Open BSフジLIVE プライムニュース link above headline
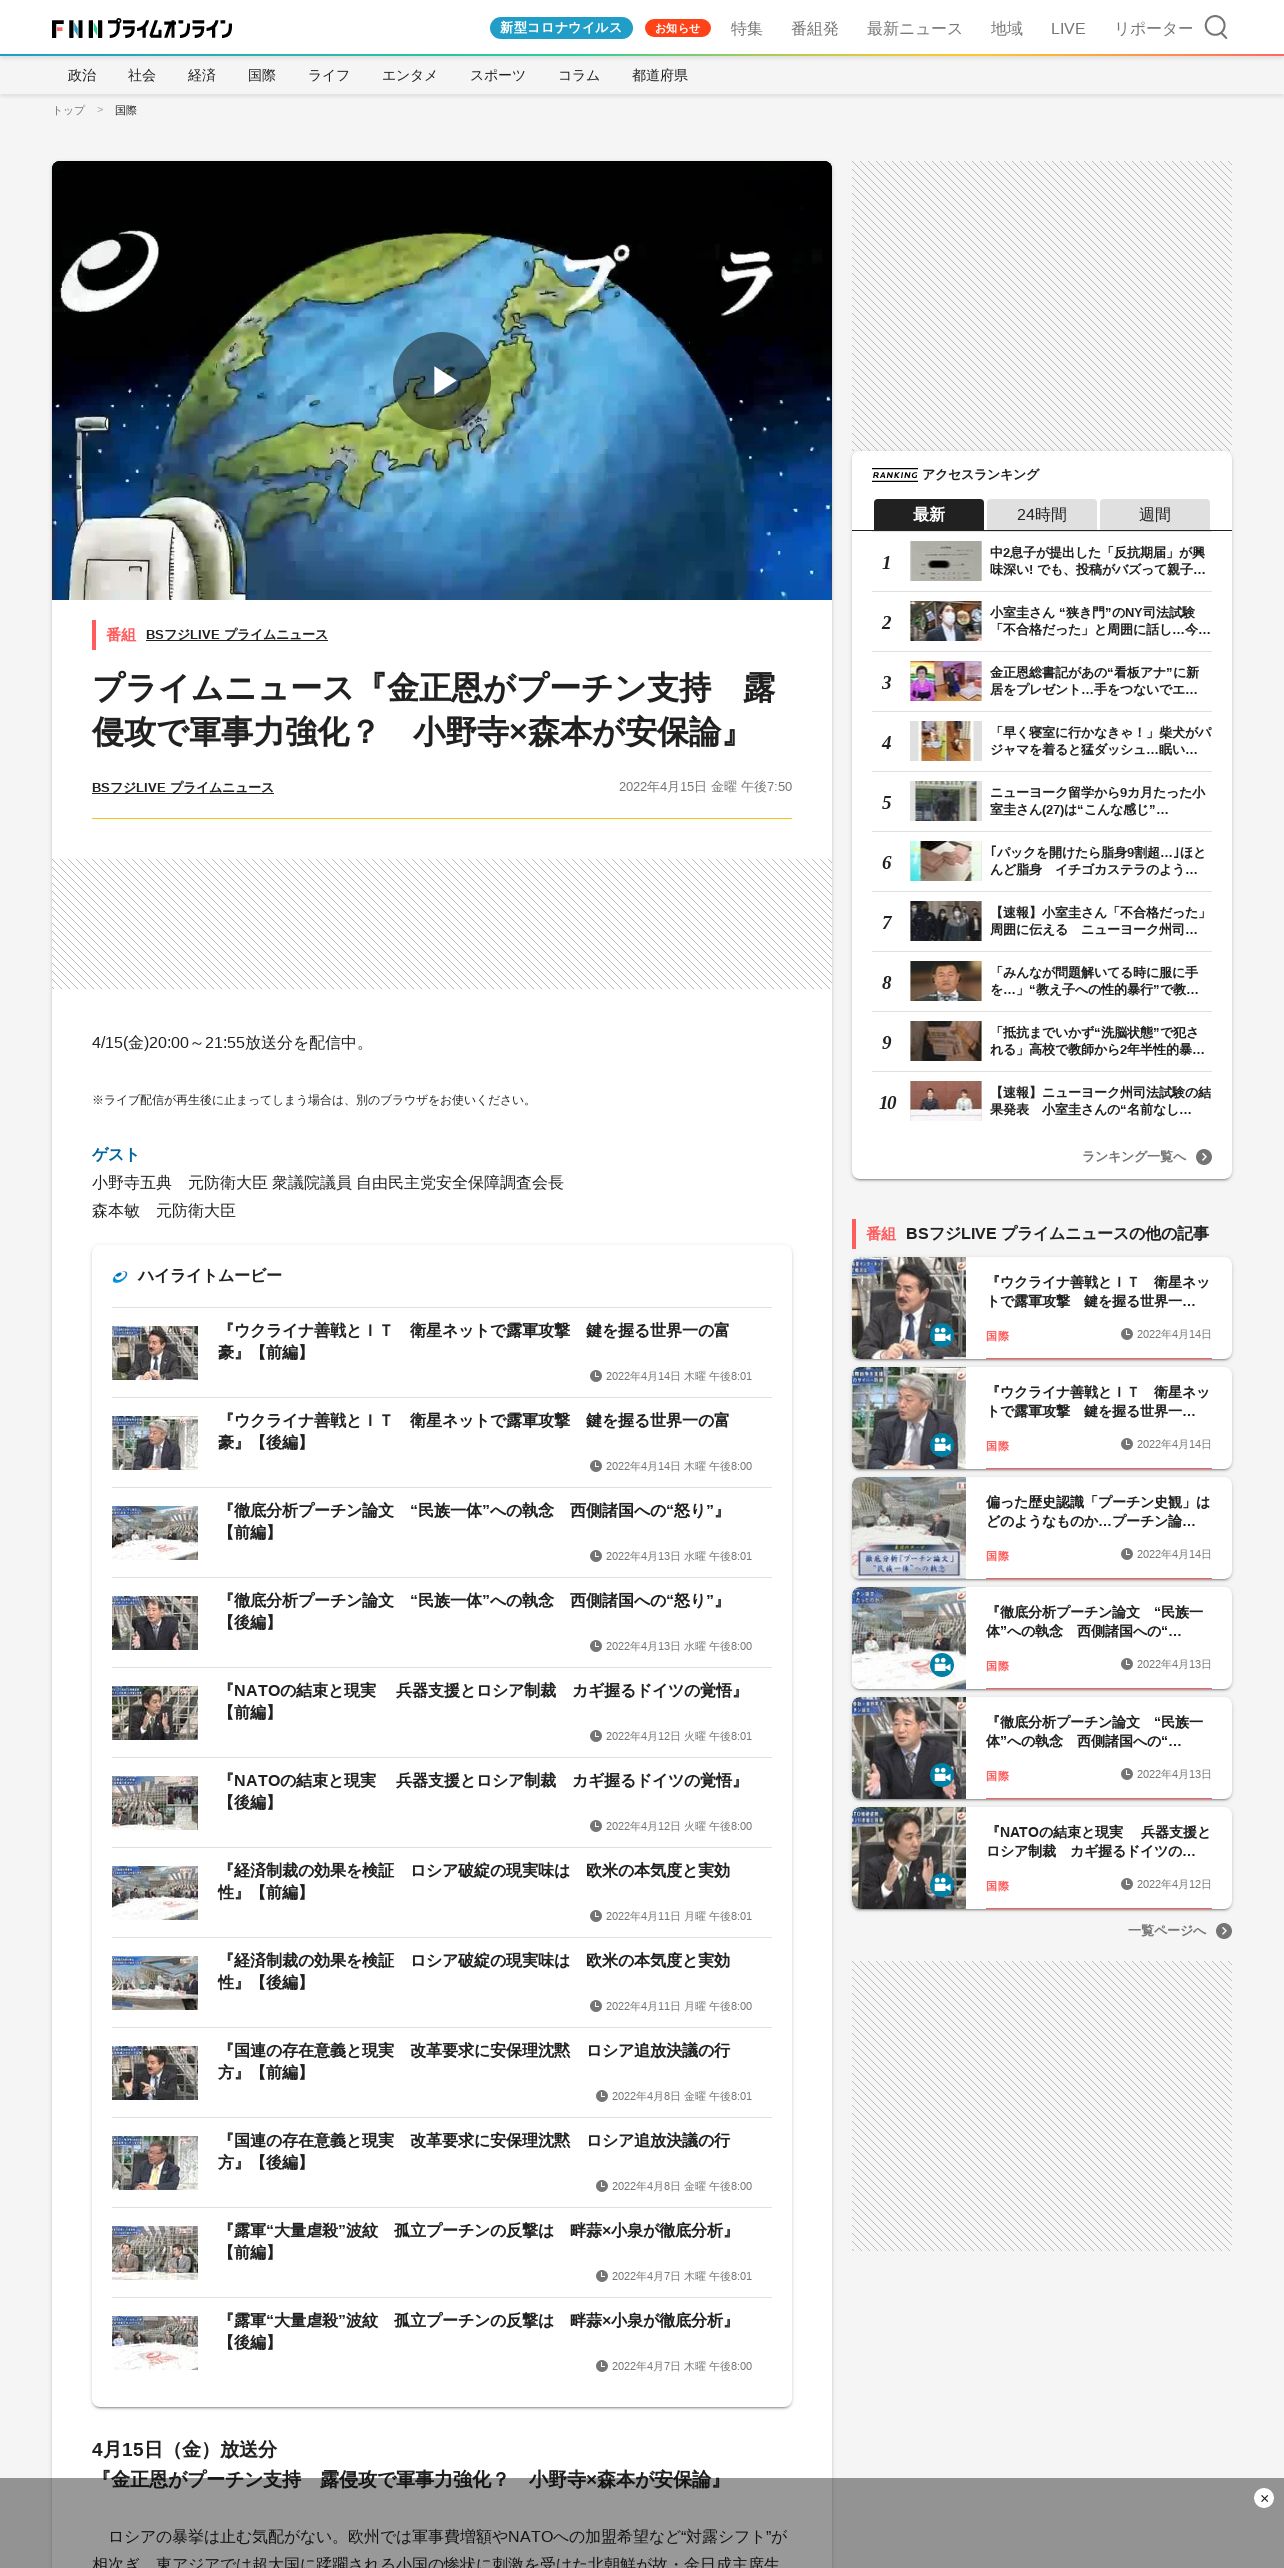This screenshot has width=1284, height=2568. click(x=237, y=635)
